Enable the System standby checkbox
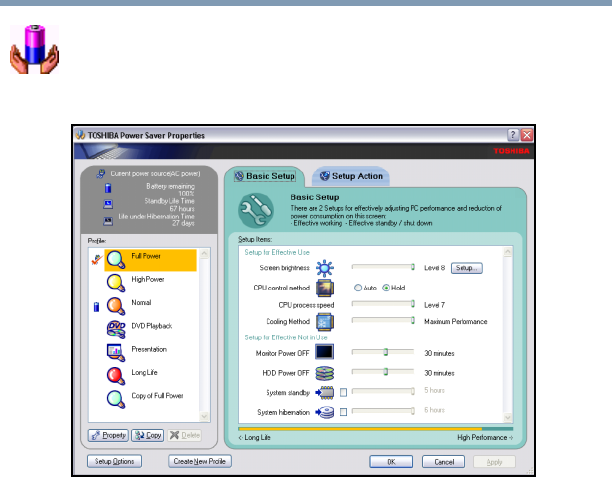Screen dimensions: 612x477 pyautogui.click(x=343, y=392)
